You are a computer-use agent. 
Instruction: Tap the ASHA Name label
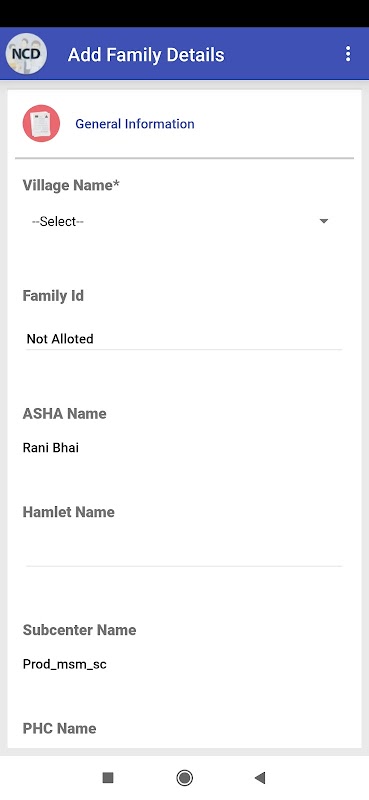[x=65, y=413]
